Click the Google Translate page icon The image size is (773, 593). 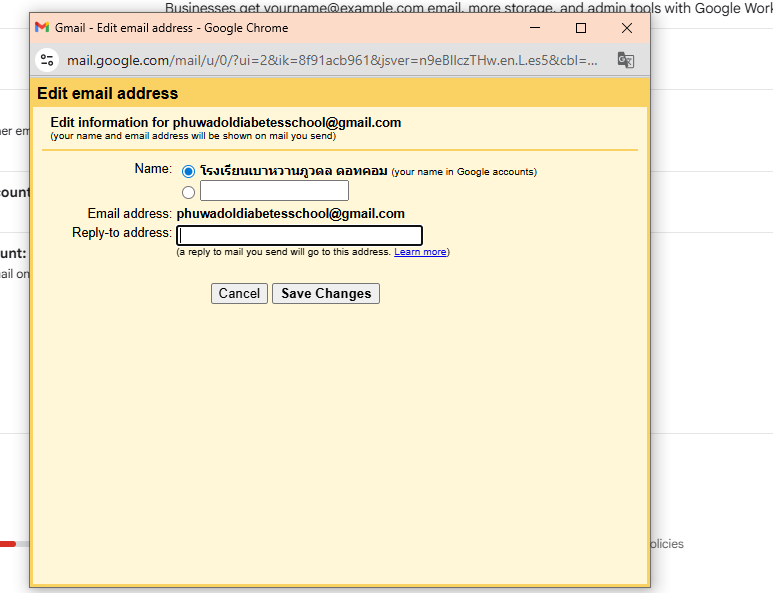[625, 60]
